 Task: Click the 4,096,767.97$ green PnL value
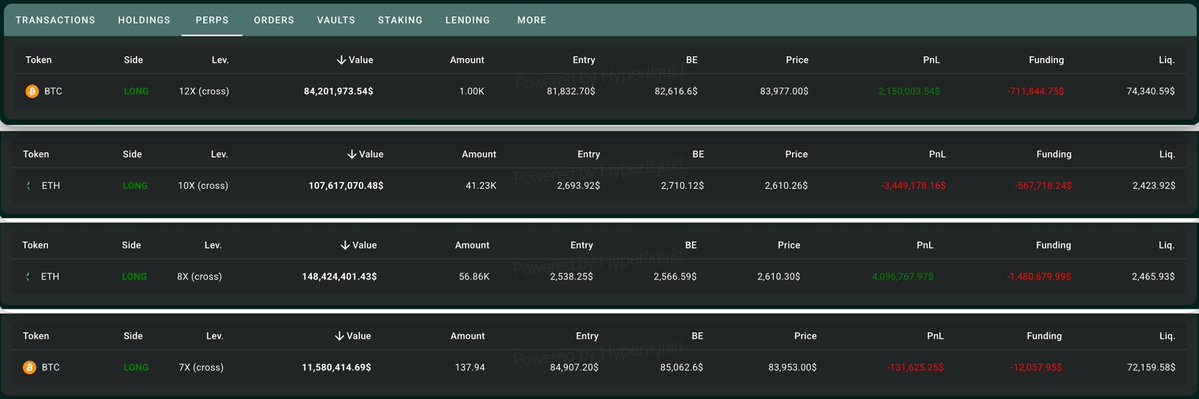pyautogui.click(x=902, y=277)
